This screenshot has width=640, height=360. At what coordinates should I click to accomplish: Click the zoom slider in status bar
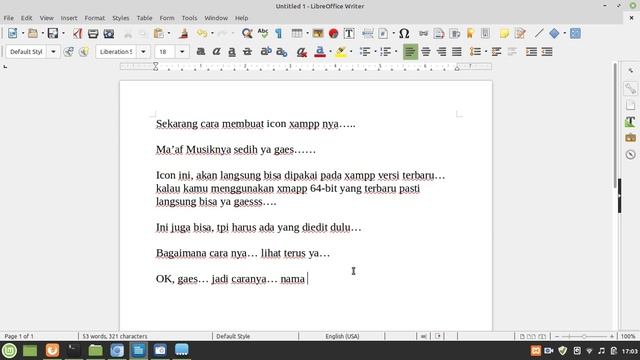[x=584, y=336]
